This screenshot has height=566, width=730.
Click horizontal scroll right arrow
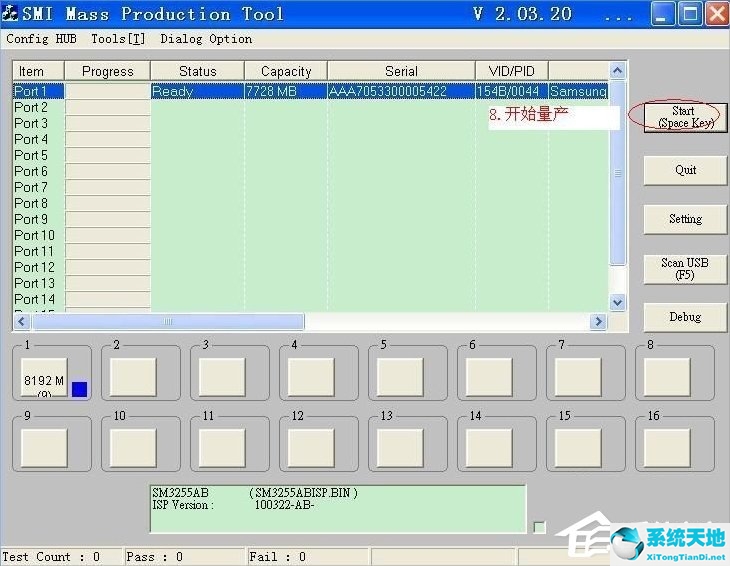pos(599,321)
